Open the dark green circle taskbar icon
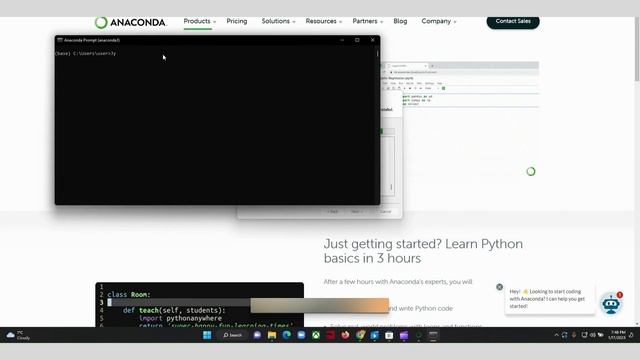This screenshot has width=640, height=360. (x=418, y=335)
